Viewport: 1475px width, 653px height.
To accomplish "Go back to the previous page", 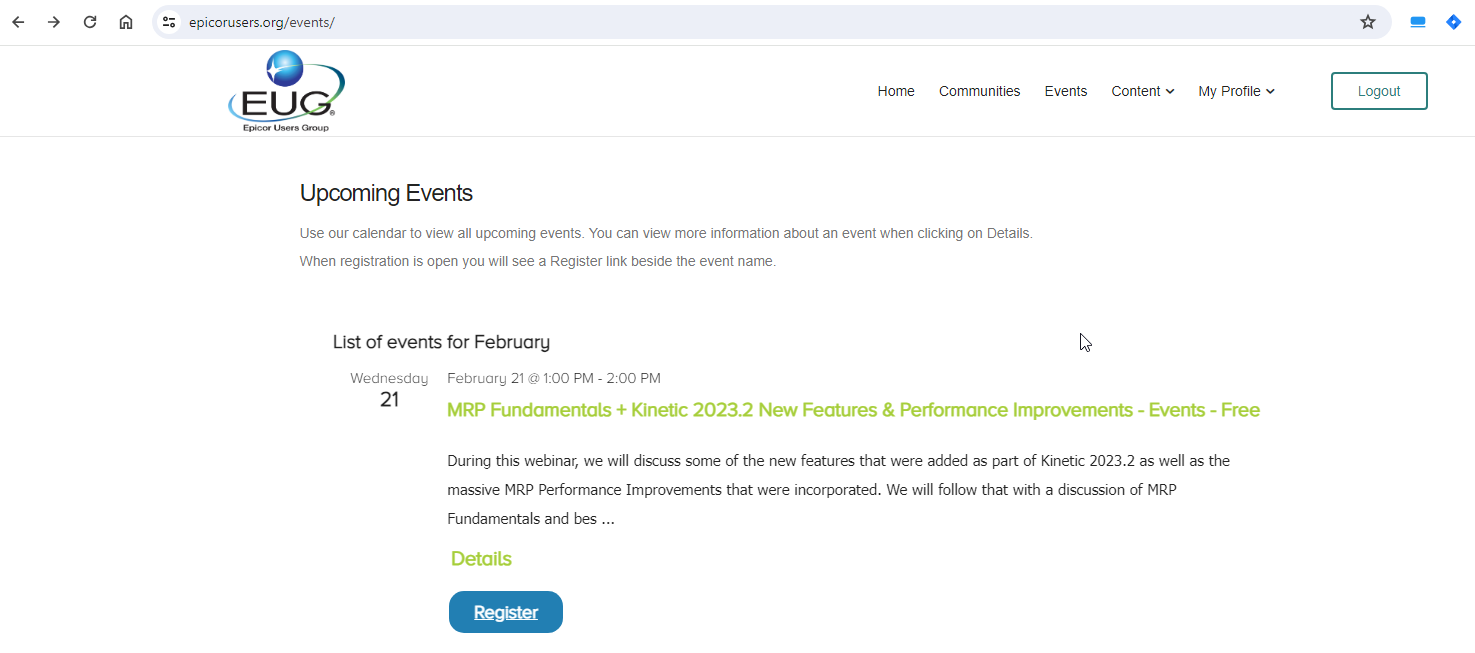I will tap(18, 21).
